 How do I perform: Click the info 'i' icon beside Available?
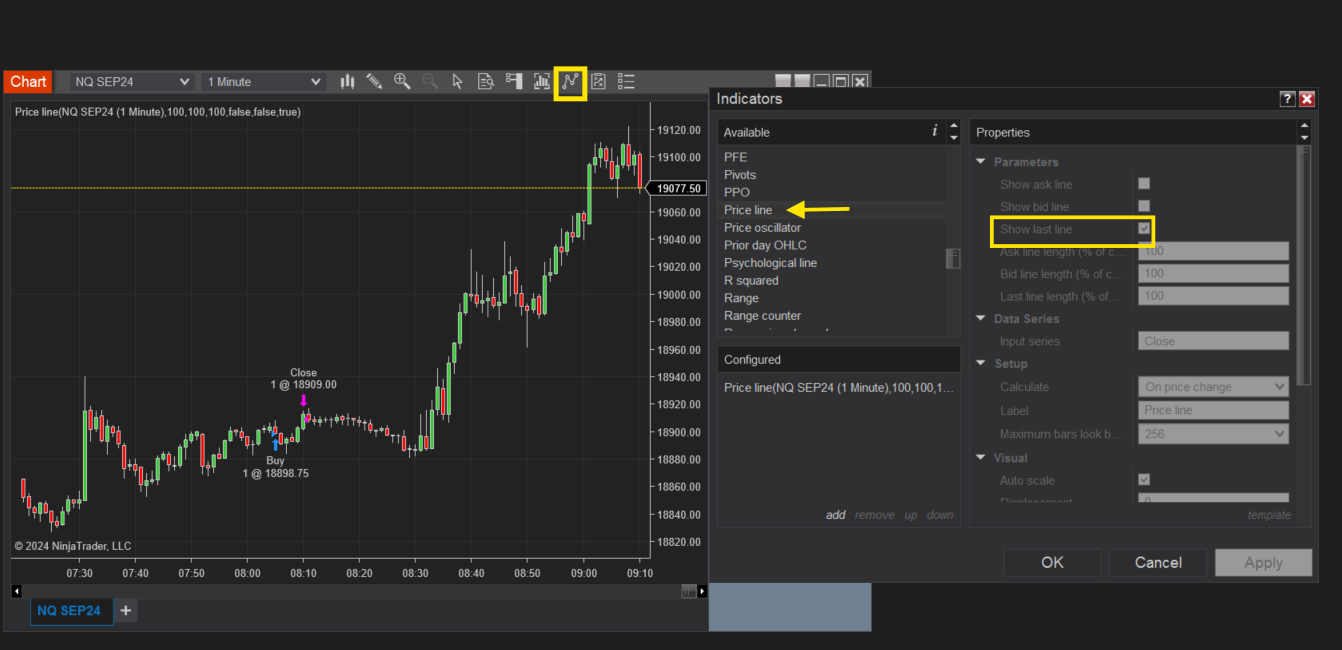(x=935, y=131)
